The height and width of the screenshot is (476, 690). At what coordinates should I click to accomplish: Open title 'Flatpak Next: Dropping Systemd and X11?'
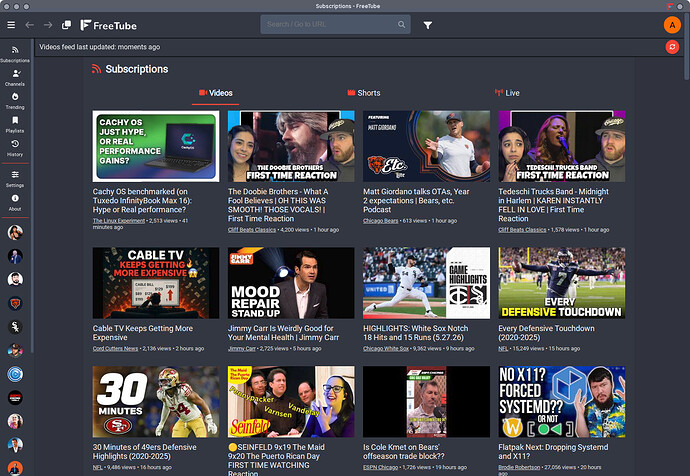click(553, 452)
